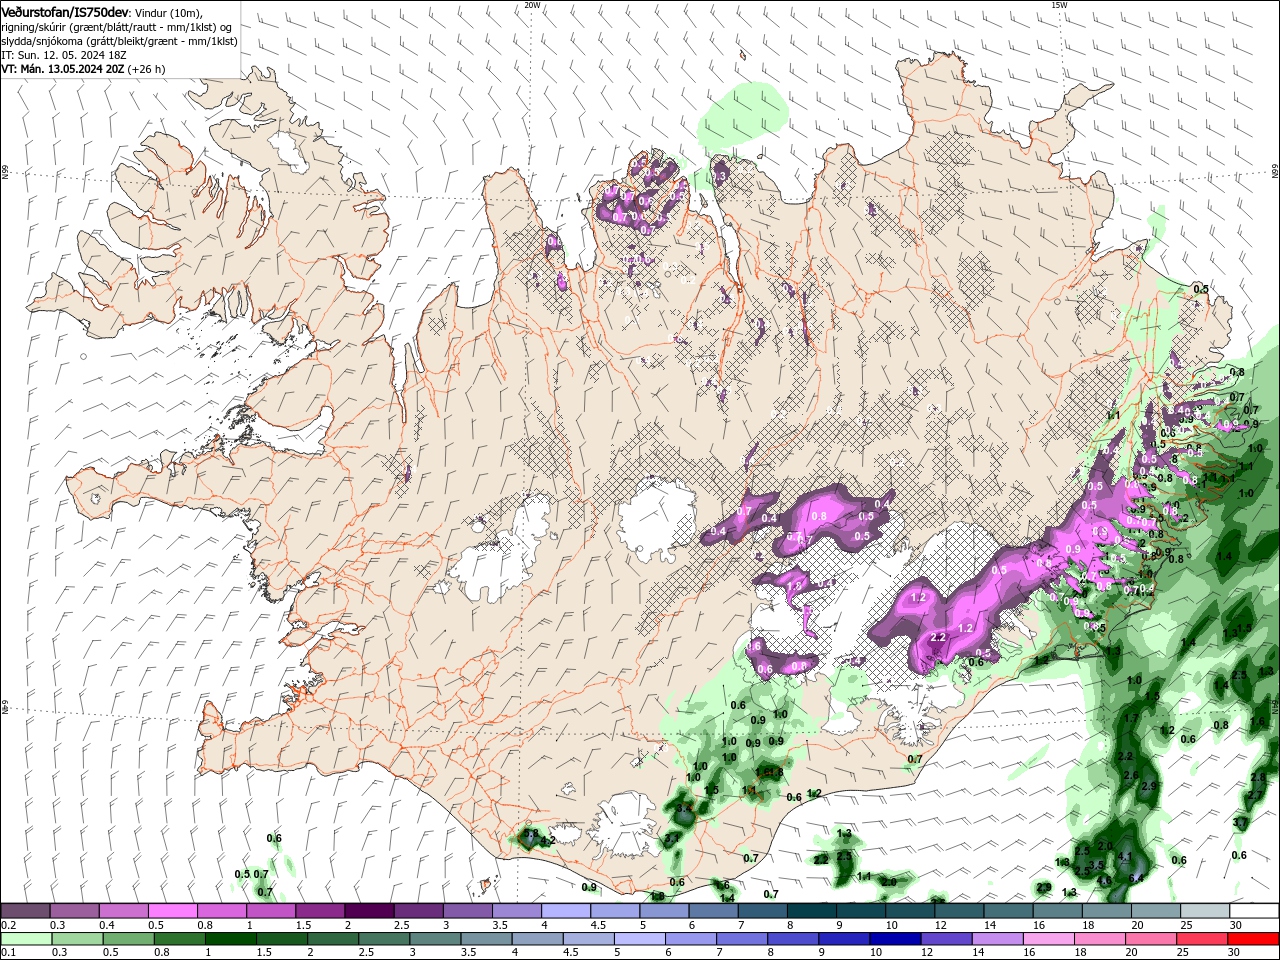Click the 'slydda/snjókoma' legend description line
1280x960 pixels.
point(119,41)
